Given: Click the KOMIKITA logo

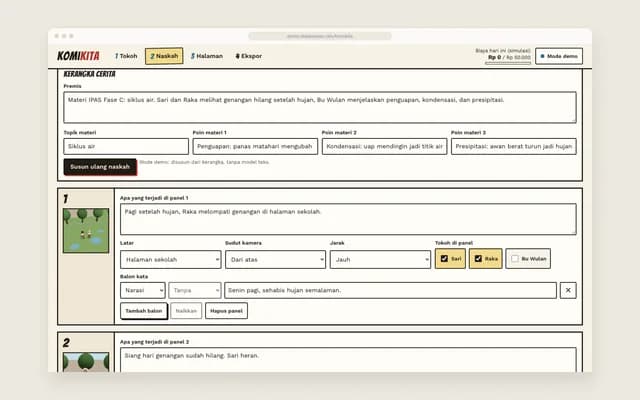Looking at the screenshot, I should coord(78,56).
